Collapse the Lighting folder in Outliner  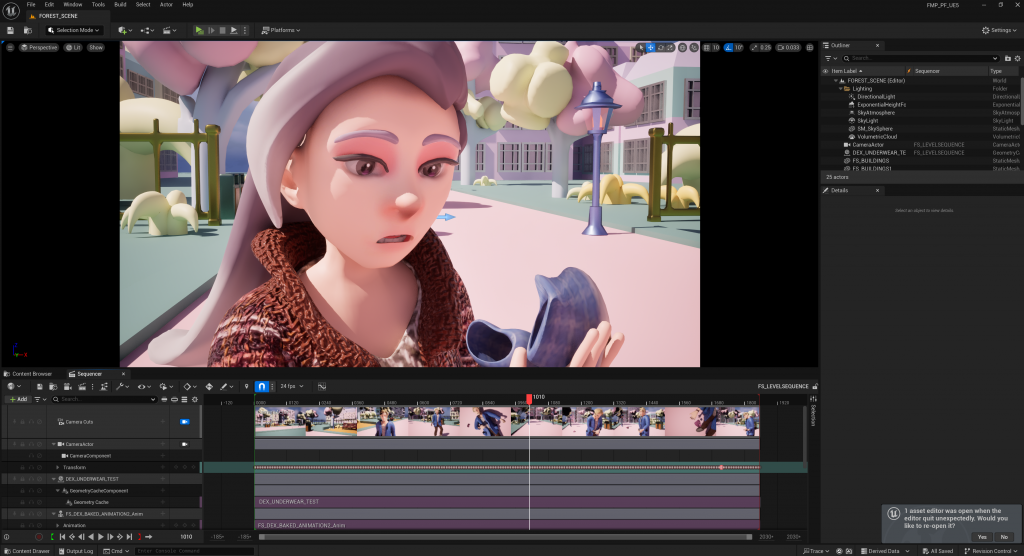click(840, 88)
